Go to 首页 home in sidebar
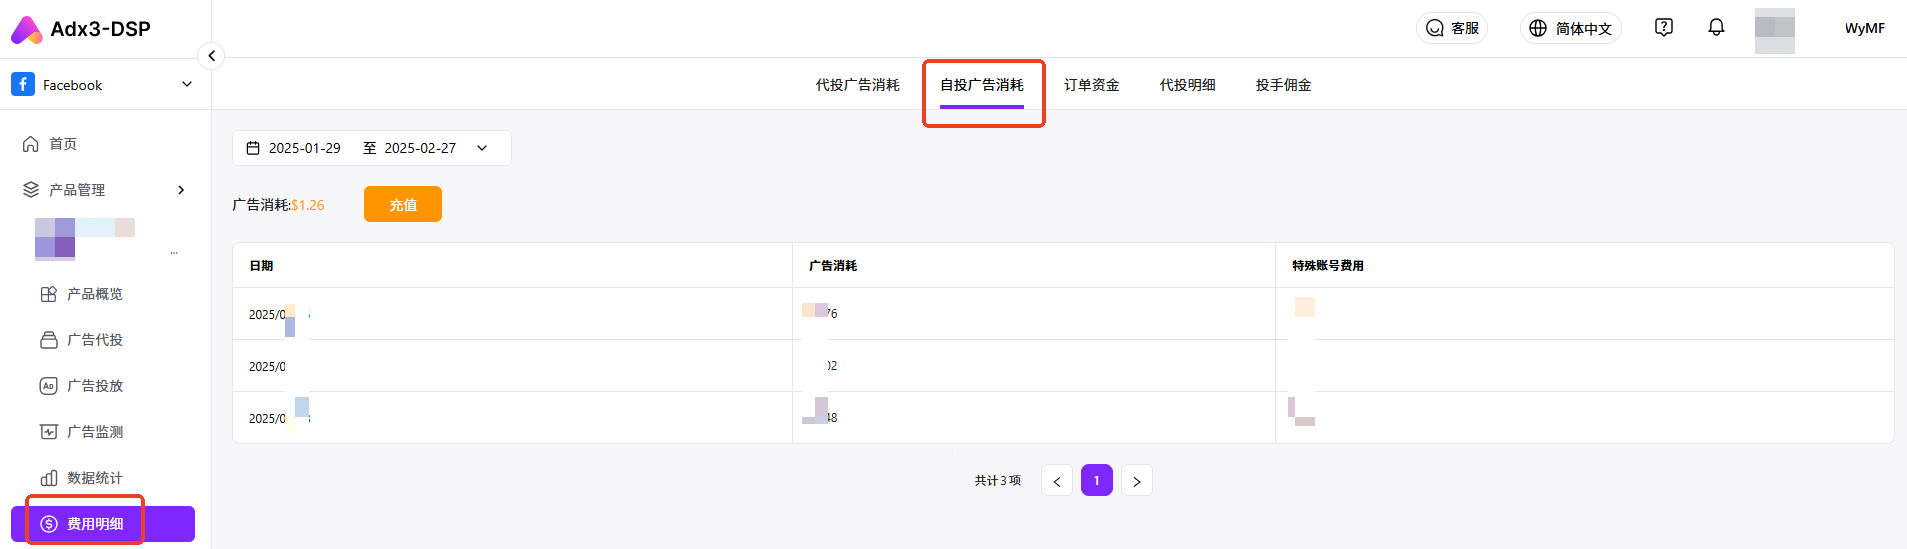This screenshot has height=549, width=1907. coord(63,144)
